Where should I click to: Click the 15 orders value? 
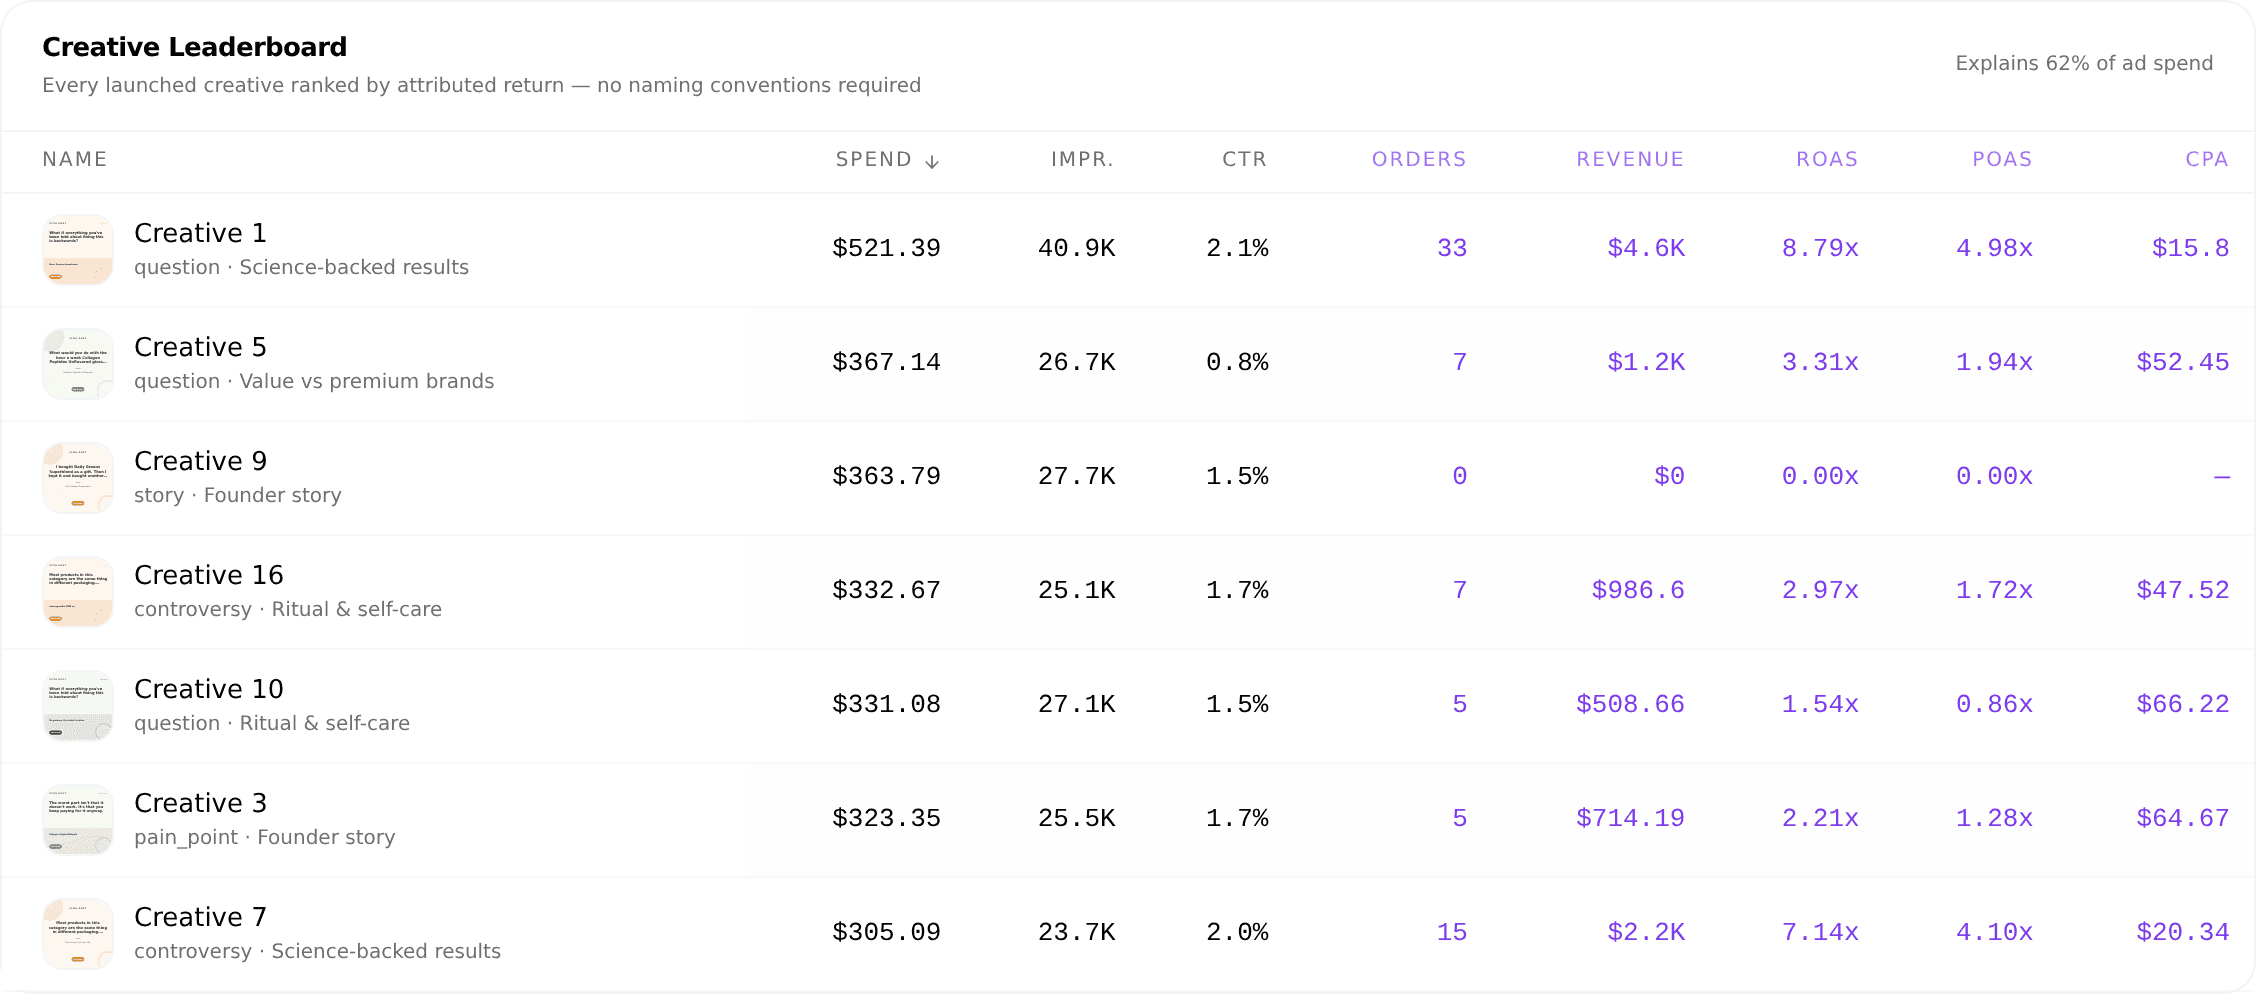click(x=1452, y=932)
